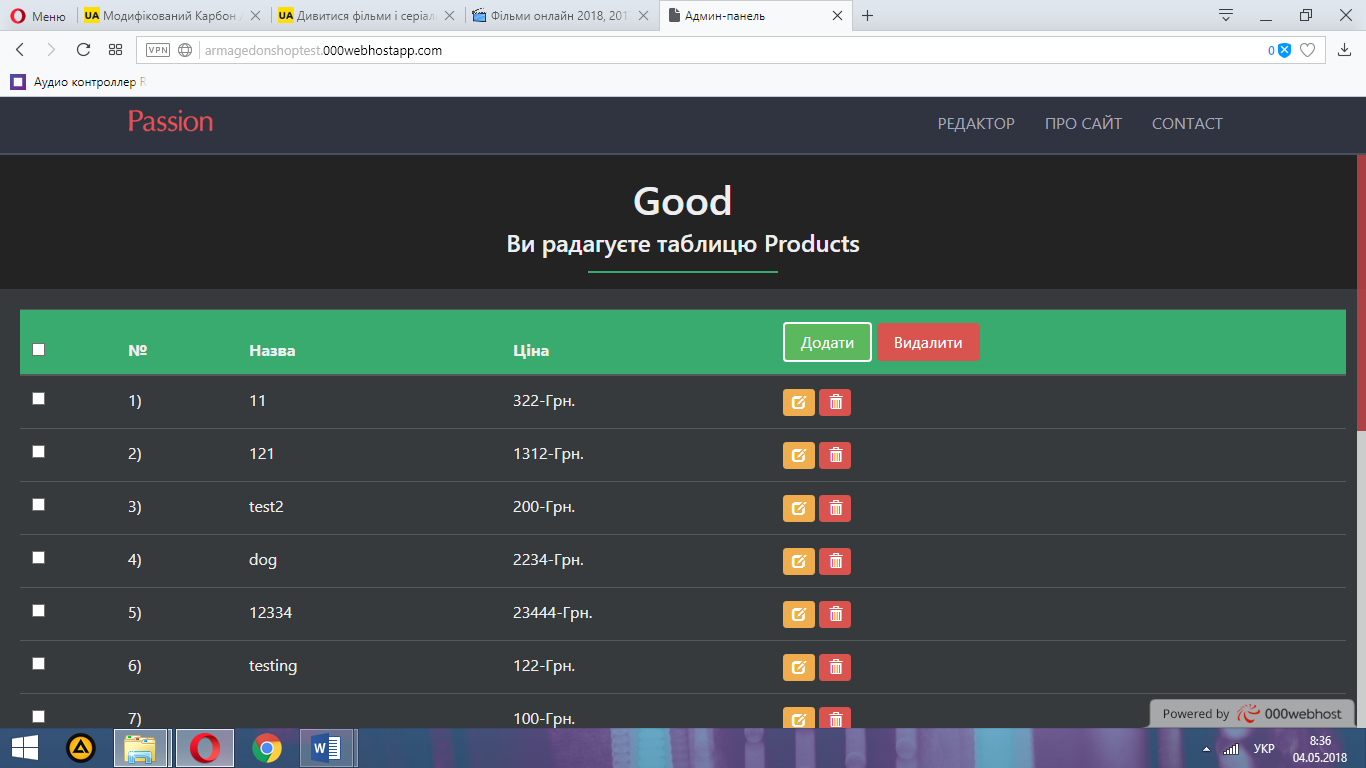Open Powered by 000webhost badge
1366x768 pixels.
pos(1252,714)
